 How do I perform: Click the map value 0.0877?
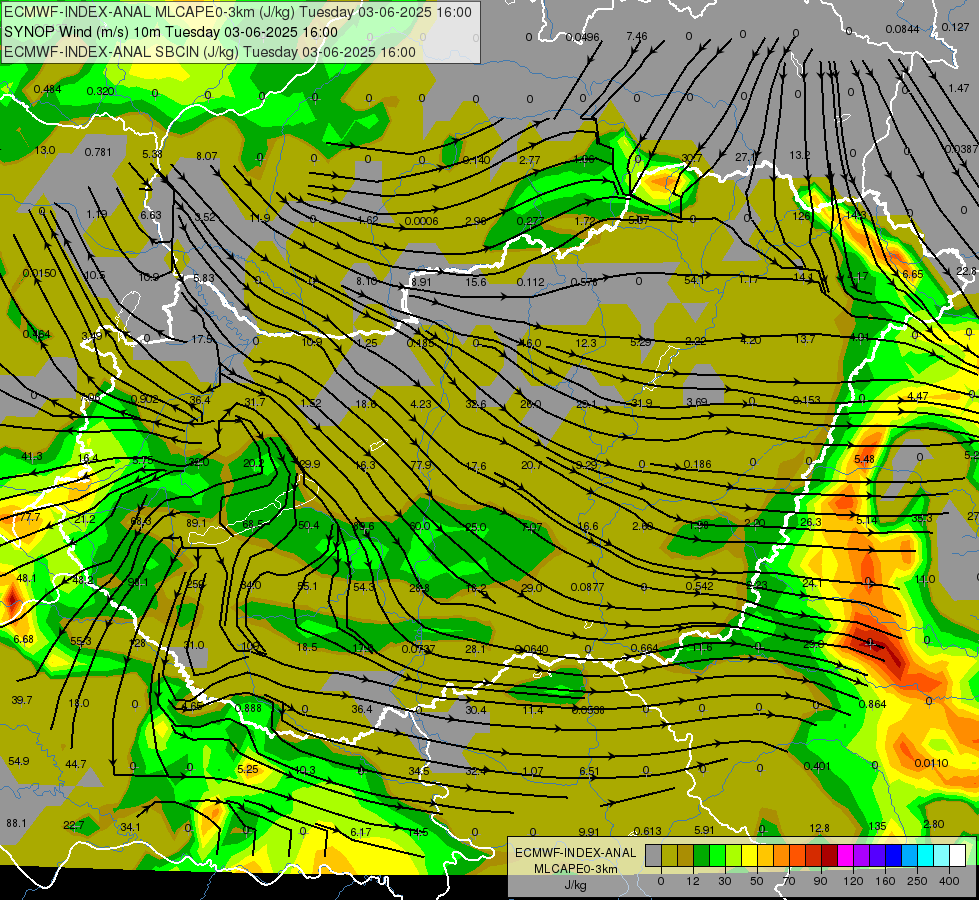click(x=587, y=587)
